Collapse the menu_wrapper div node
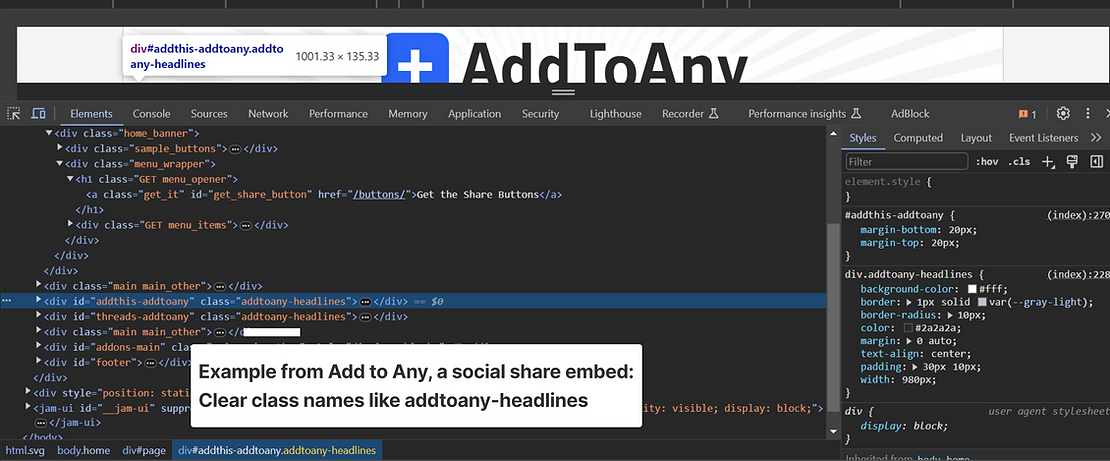Image resolution: width=1110 pixels, height=461 pixels. click(x=60, y=164)
